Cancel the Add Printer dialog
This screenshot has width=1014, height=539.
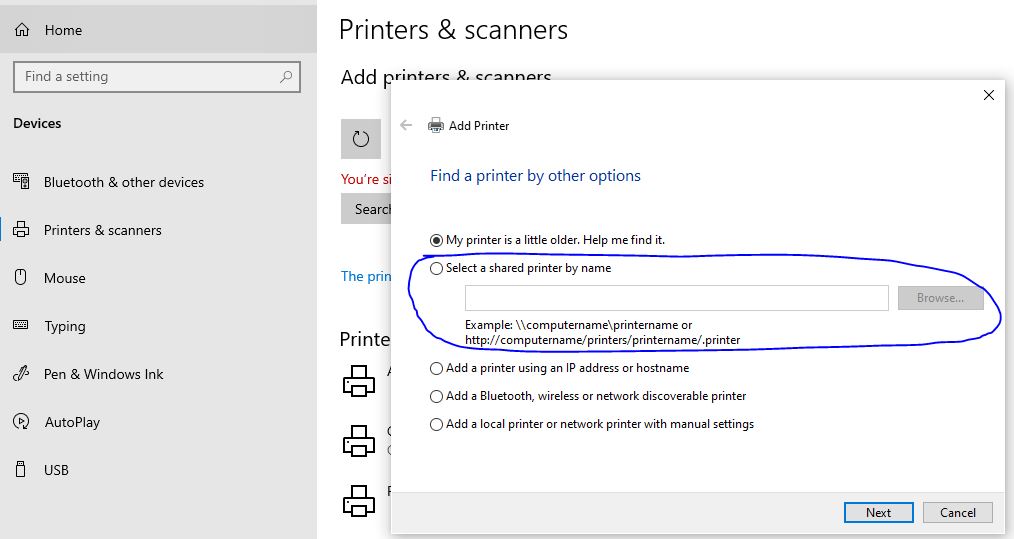pos(957,512)
